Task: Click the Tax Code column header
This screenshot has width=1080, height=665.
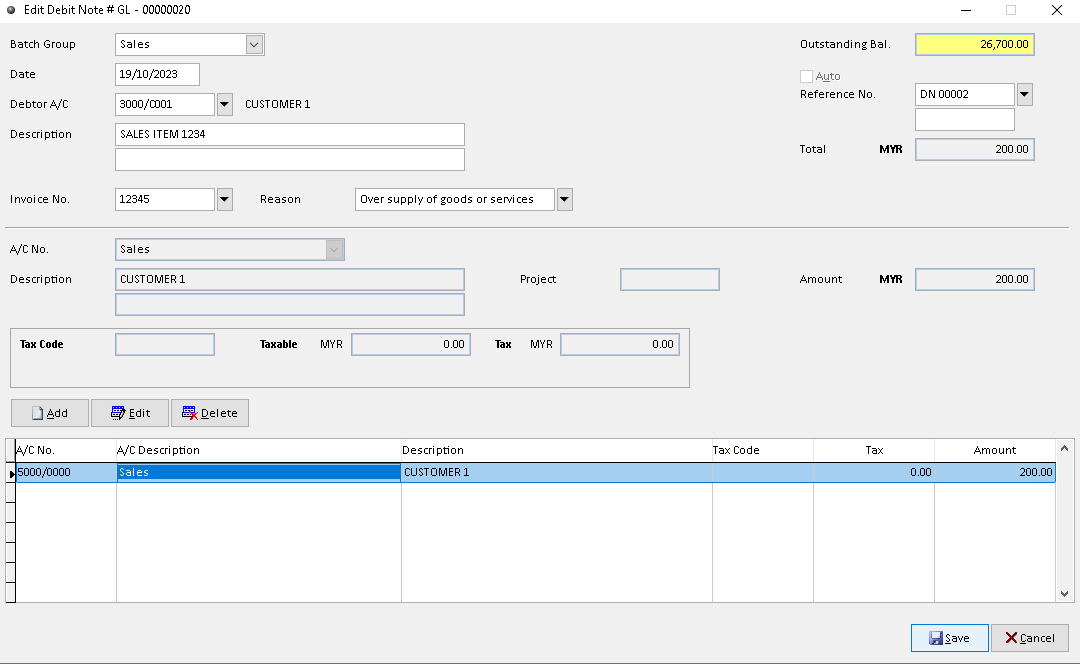Action: (762, 451)
